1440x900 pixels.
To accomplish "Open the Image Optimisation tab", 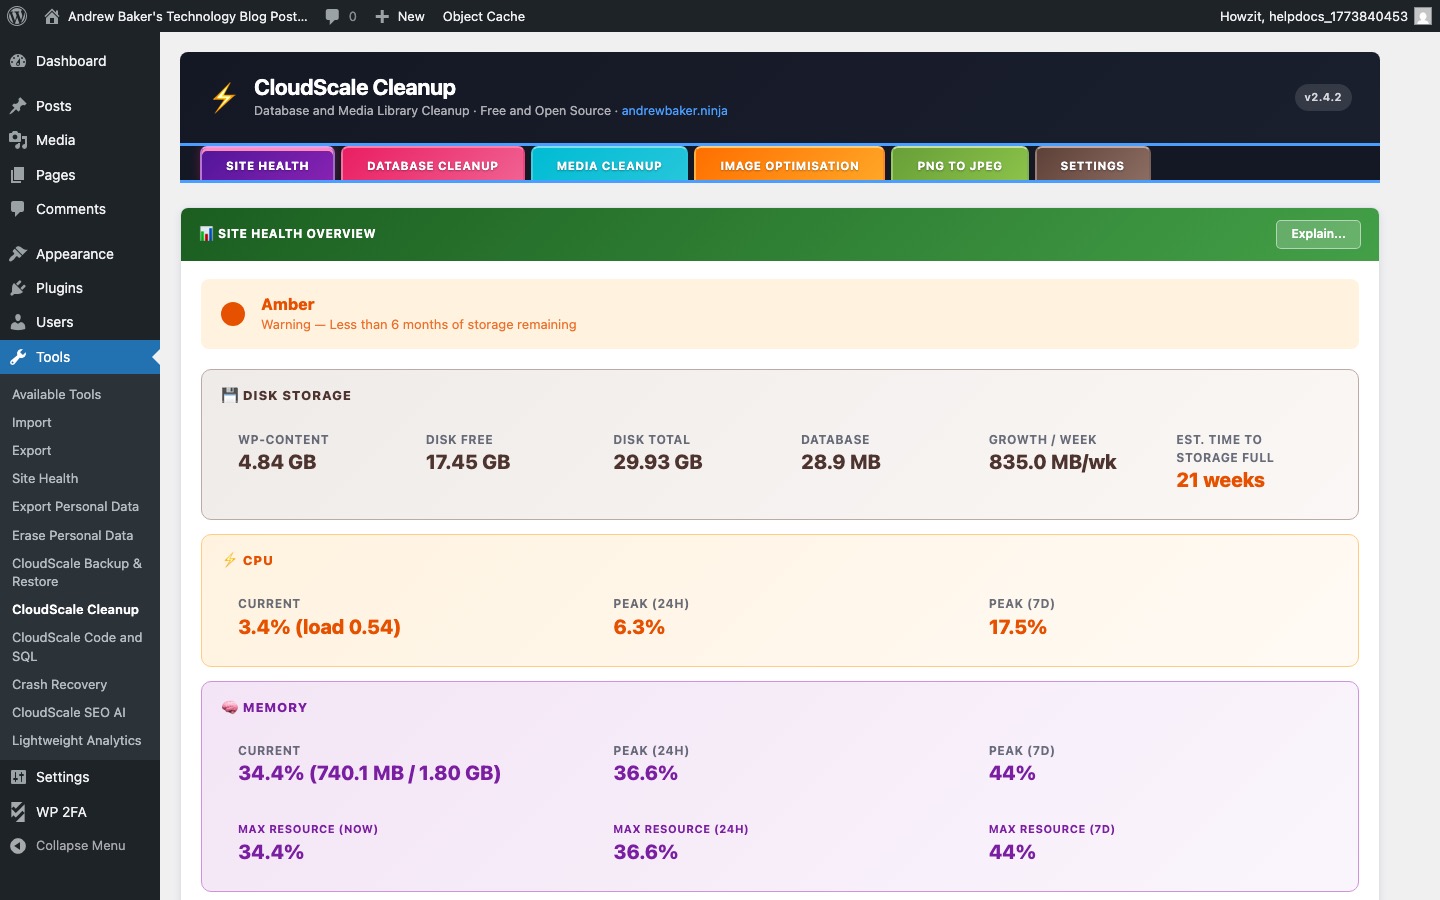I will pyautogui.click(x=789, y=165).
